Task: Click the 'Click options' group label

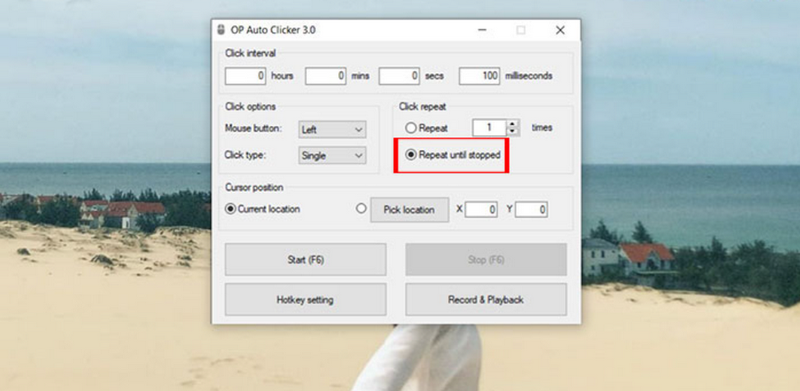Action: (251, 107)
